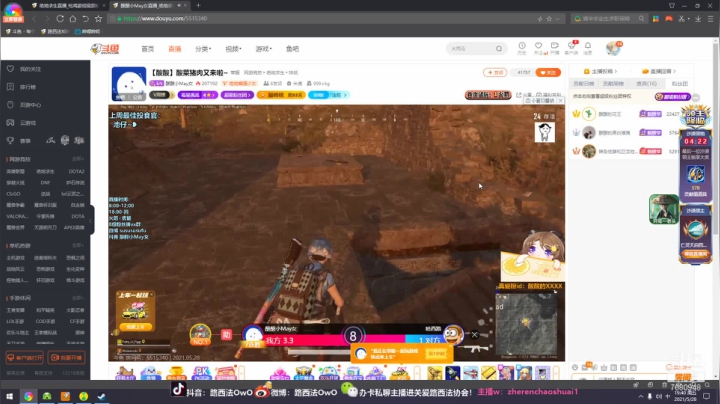Expand the 分类 category dropdown
The image size is (720, 404).
203,49
